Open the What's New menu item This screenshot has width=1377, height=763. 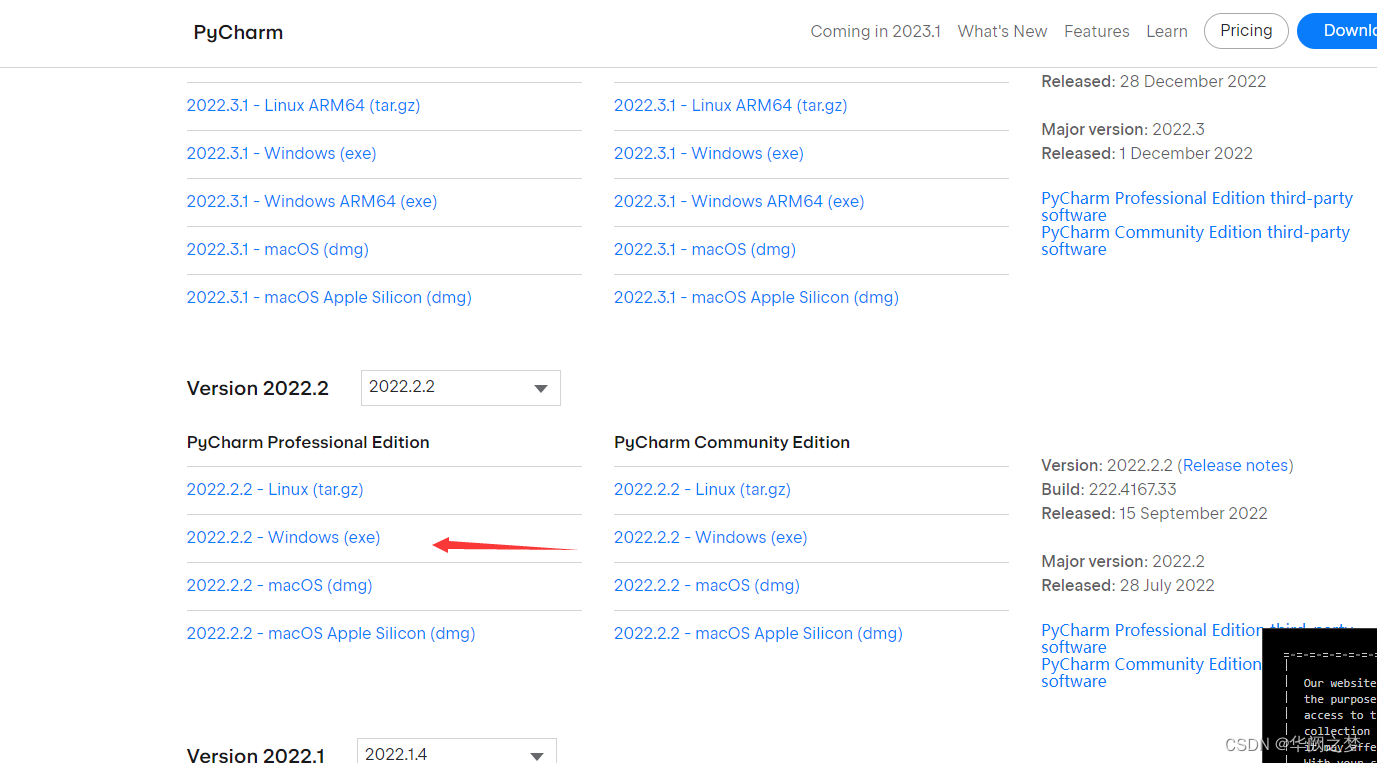[x=1002, y=31]
